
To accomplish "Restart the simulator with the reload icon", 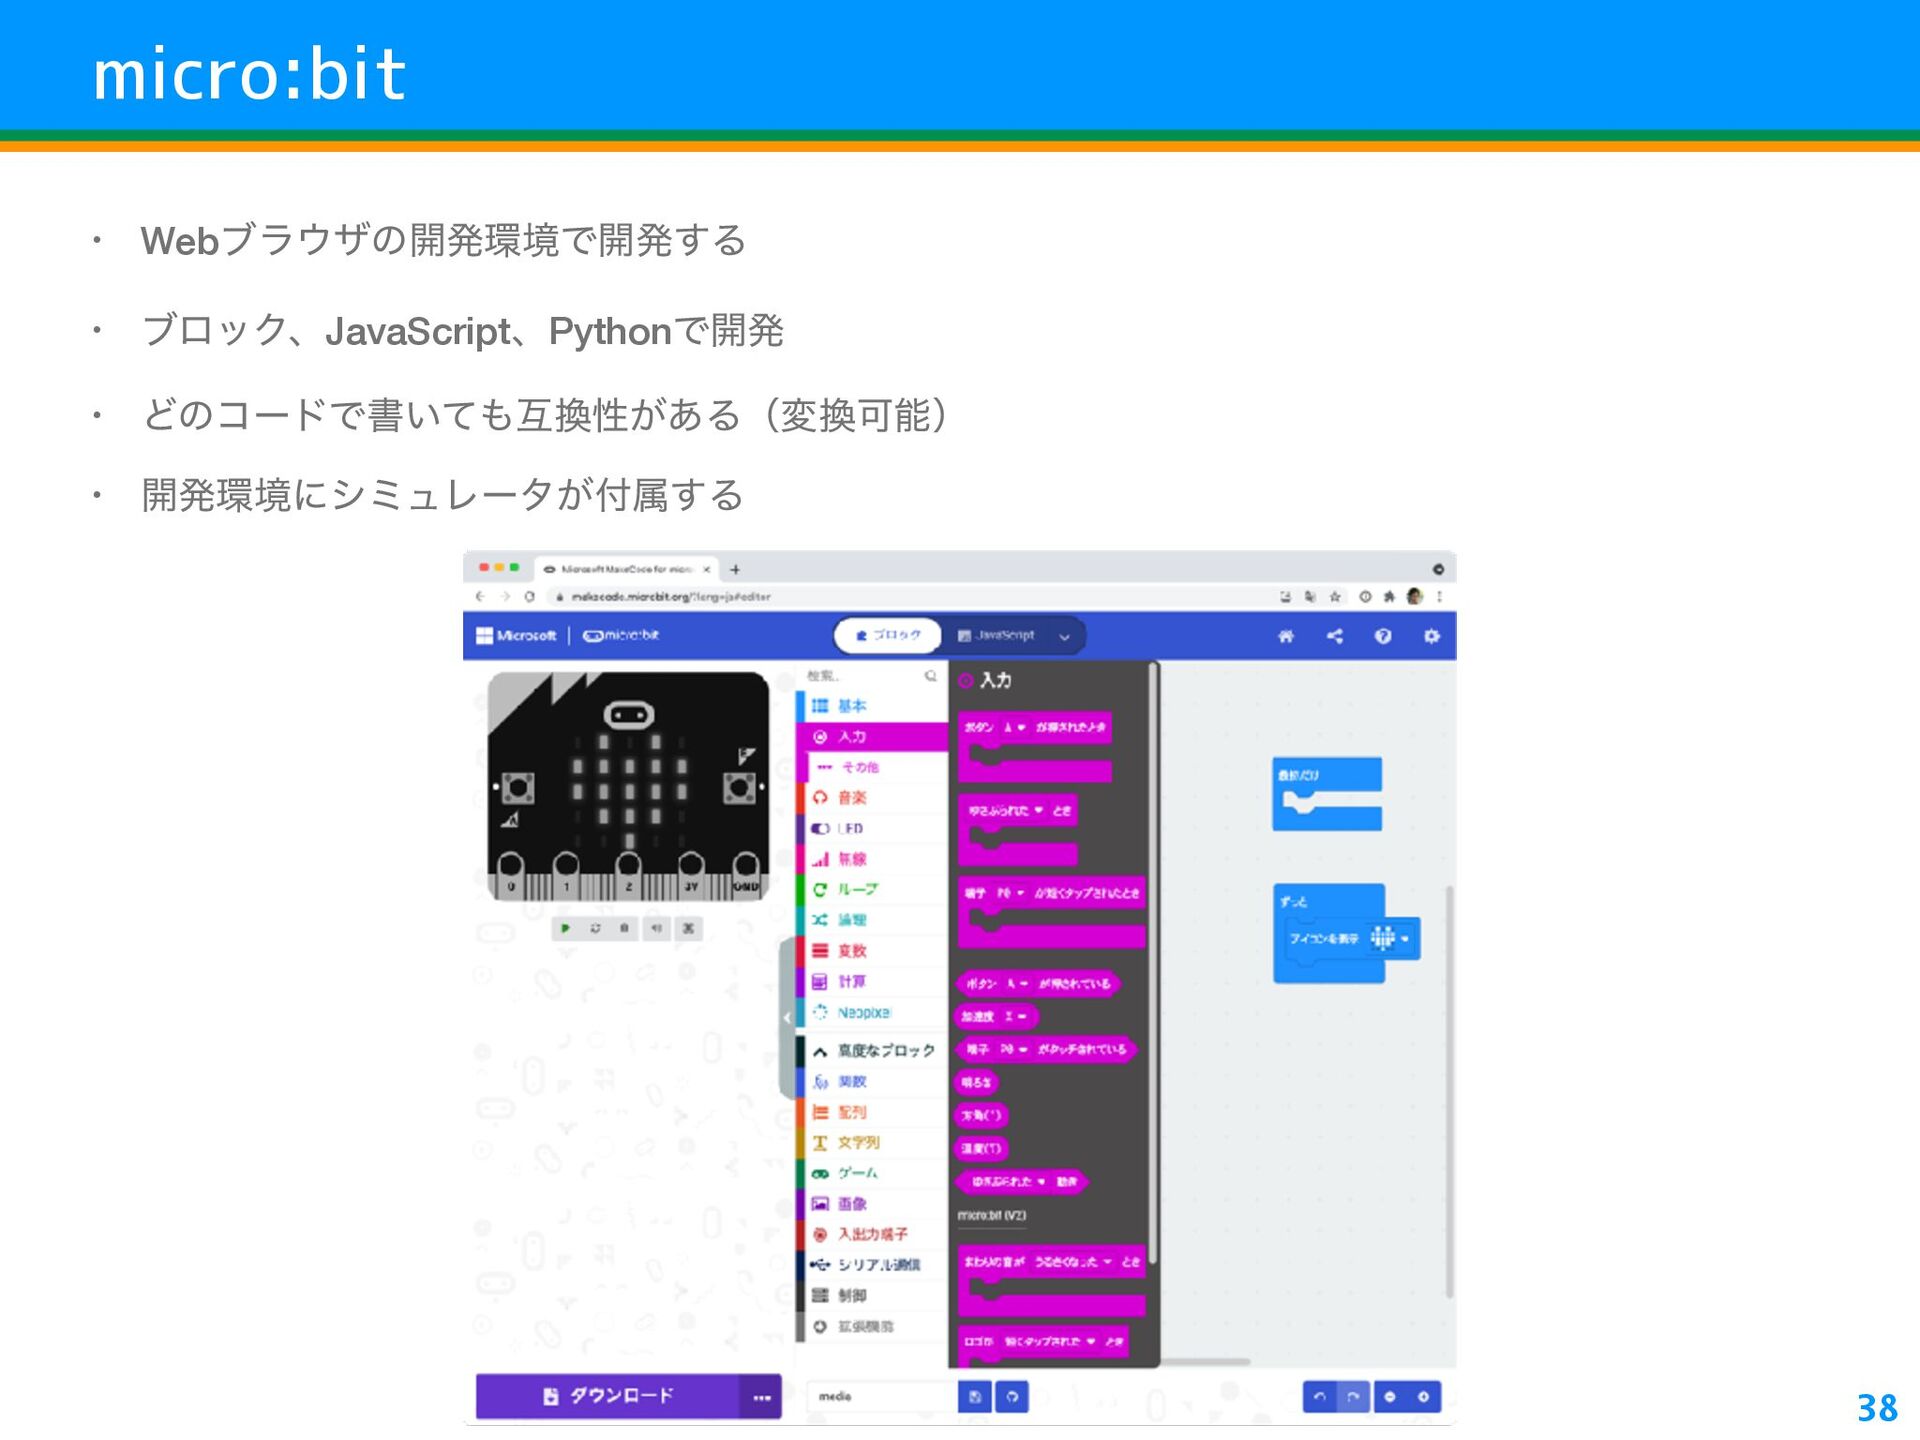I will coord(596,928).
